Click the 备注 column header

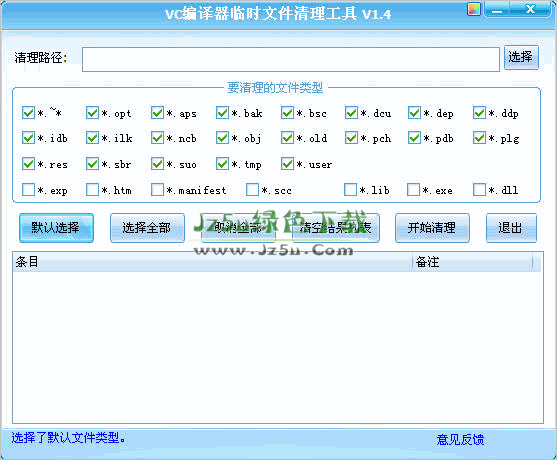[472, 263]
